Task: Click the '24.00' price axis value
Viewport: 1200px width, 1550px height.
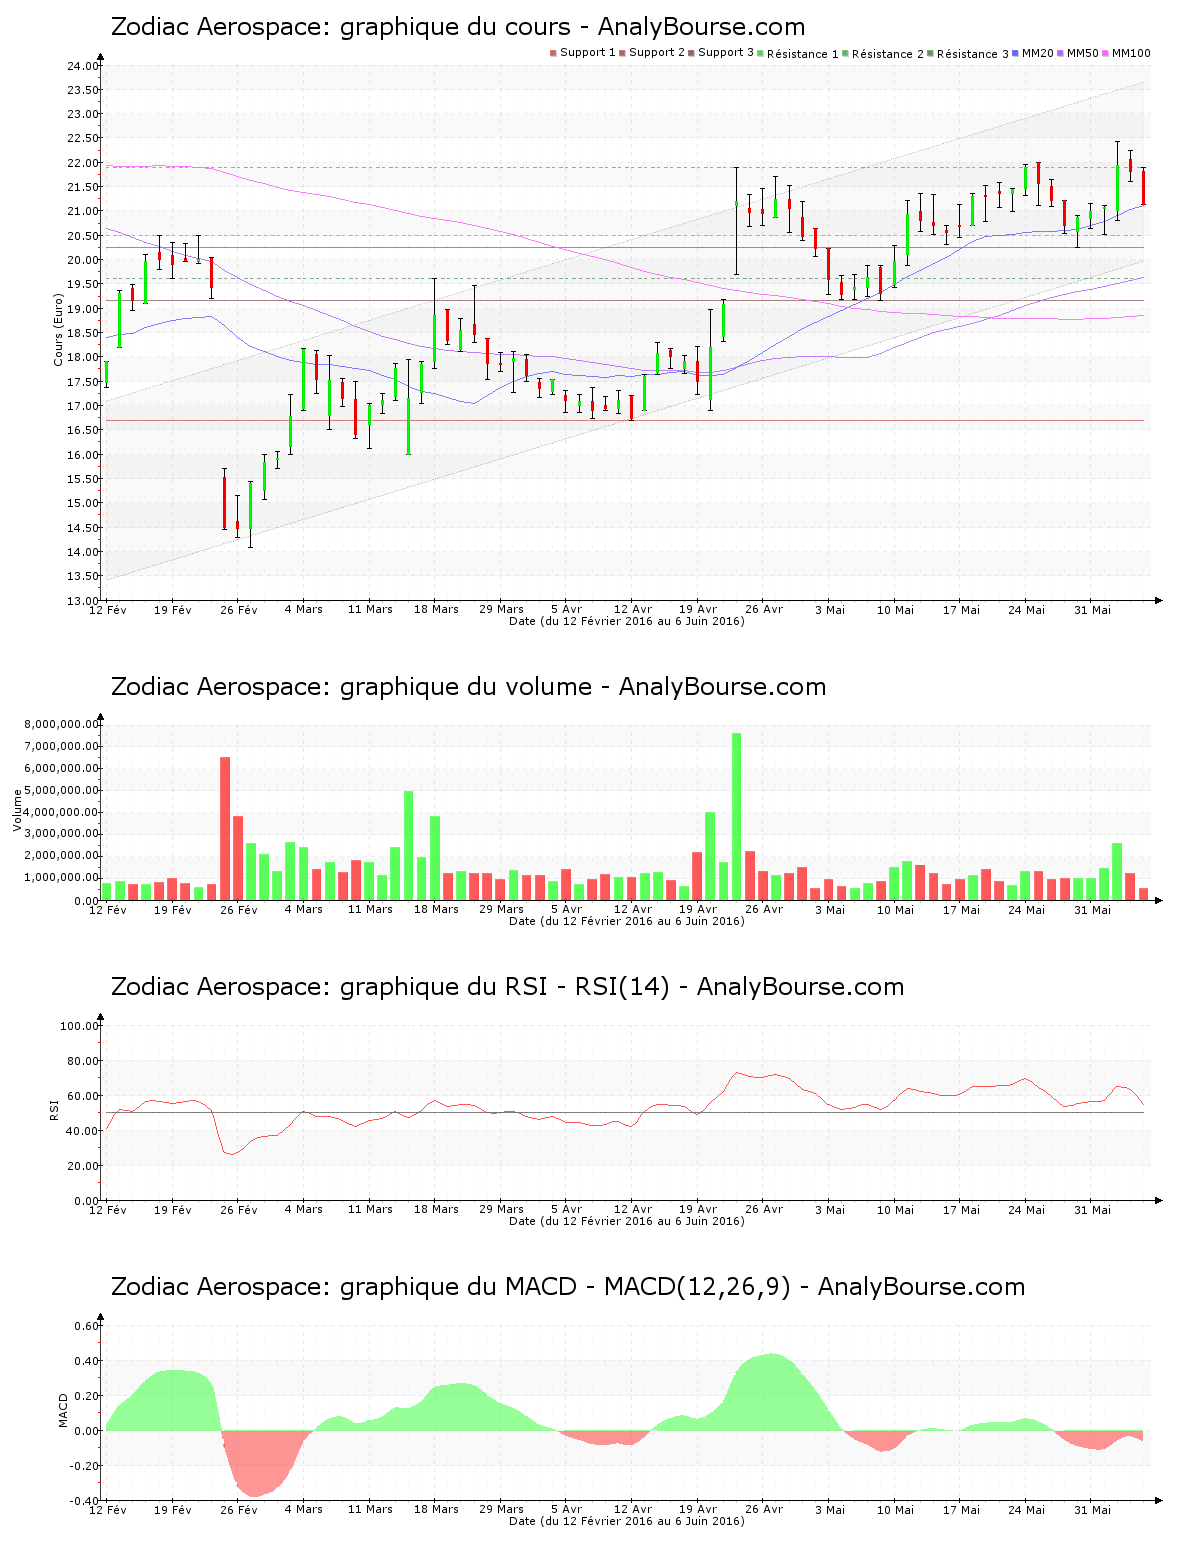Action: click(x=82, y=66)
